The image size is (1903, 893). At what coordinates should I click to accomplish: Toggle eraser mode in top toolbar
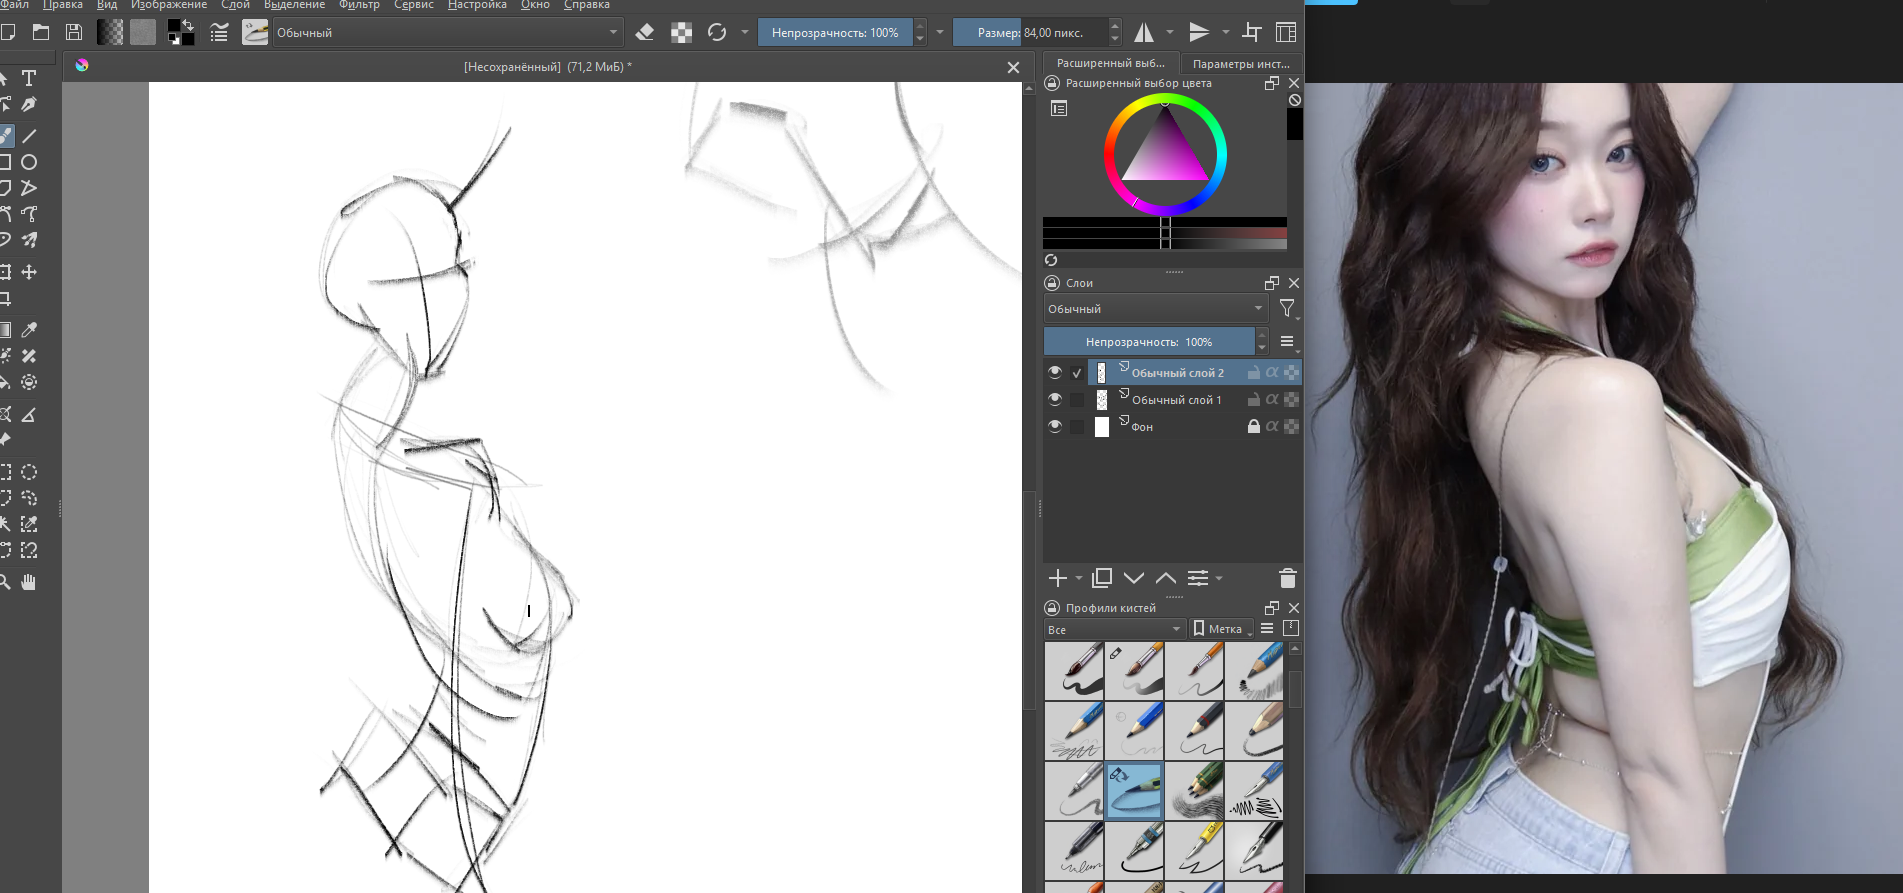tap(645, 33)
